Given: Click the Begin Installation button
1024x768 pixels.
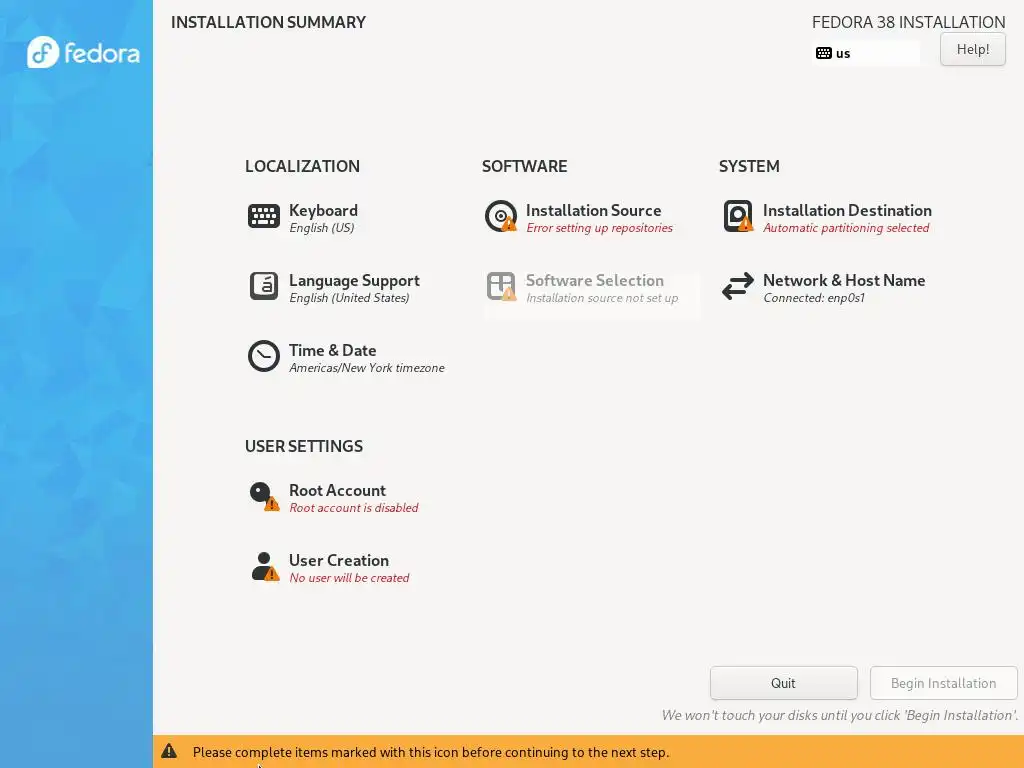Looking at the screenshot, I should [x=943, y=683].
